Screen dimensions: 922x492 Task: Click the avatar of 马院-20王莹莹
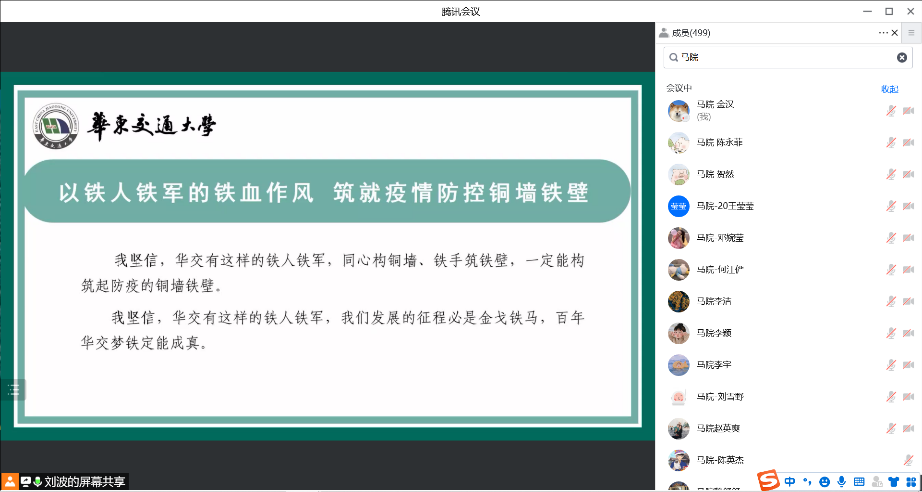coord(679,206)
